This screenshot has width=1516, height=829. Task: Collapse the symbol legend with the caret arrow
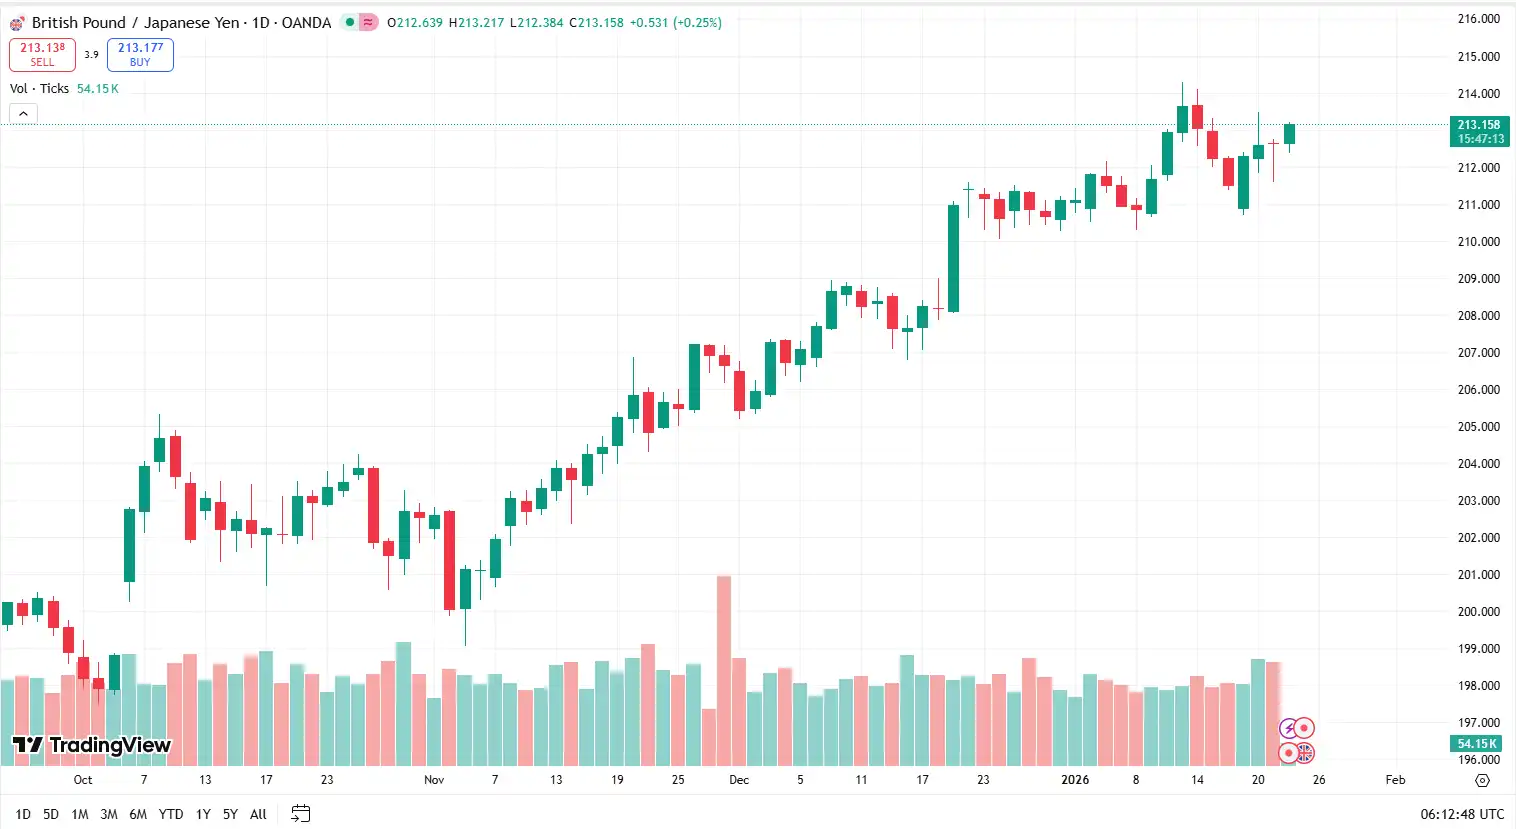23,113
